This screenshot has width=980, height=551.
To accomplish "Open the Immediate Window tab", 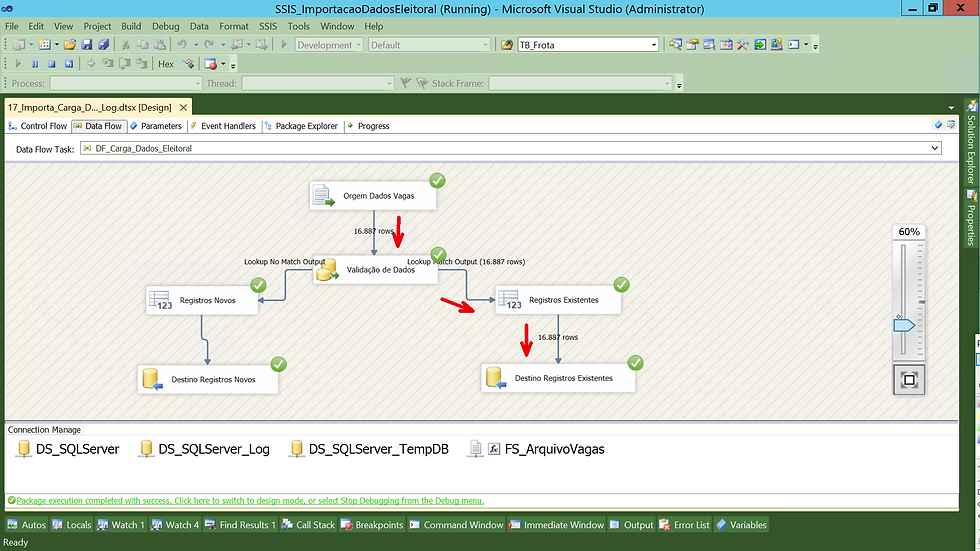I will tap(557, 525).
